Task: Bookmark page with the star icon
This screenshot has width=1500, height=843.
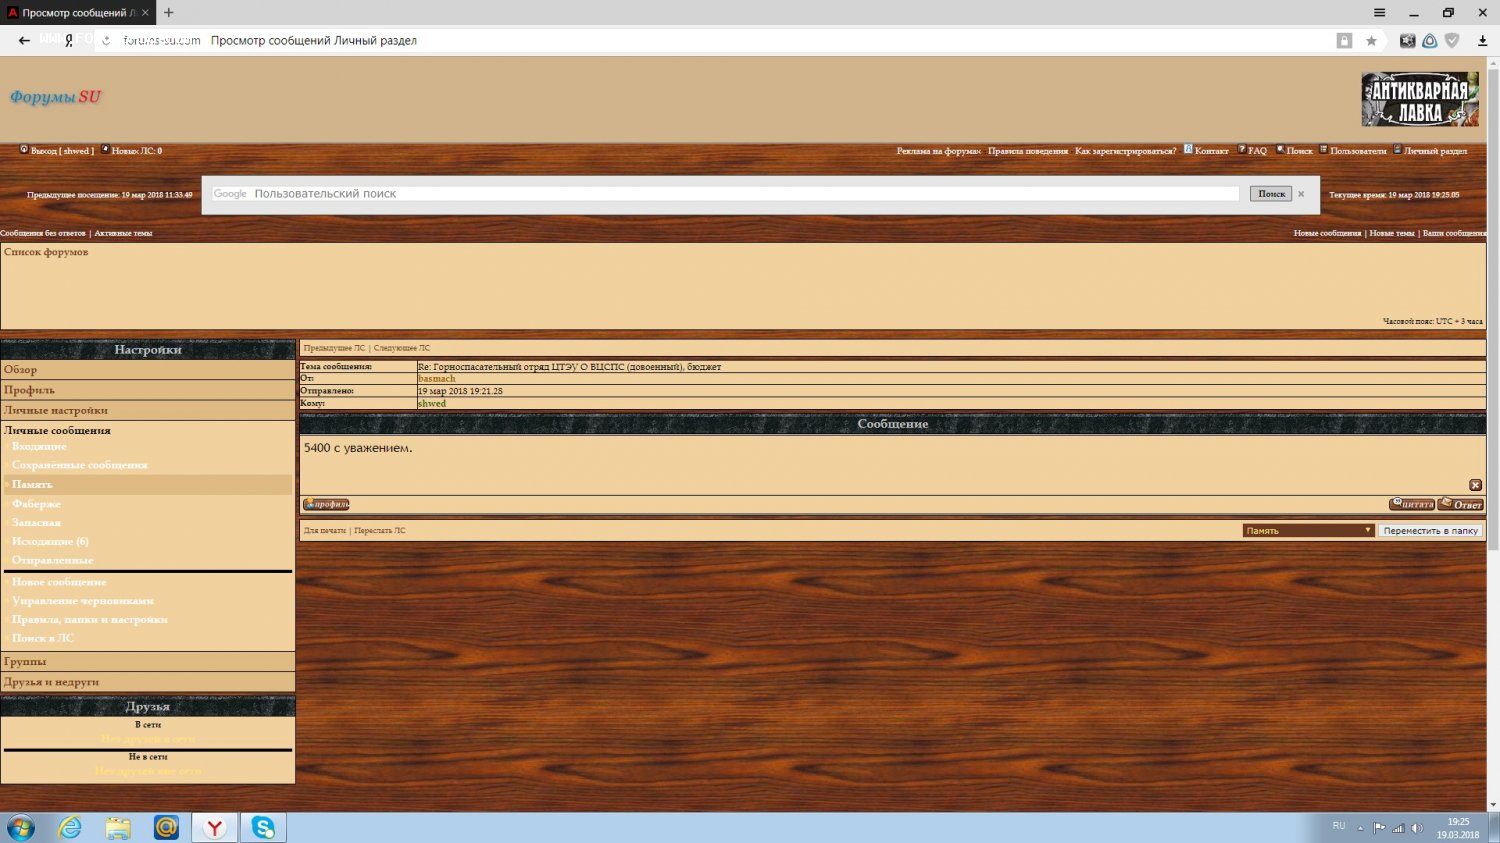Action: [1371, 41]
